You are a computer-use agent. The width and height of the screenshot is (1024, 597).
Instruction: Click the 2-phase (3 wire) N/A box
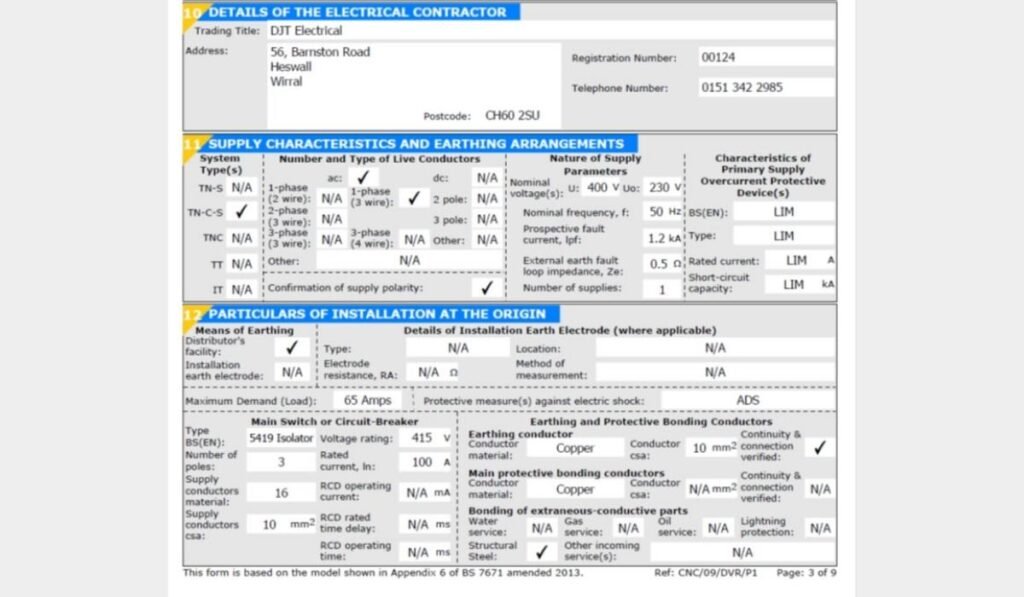332,219
